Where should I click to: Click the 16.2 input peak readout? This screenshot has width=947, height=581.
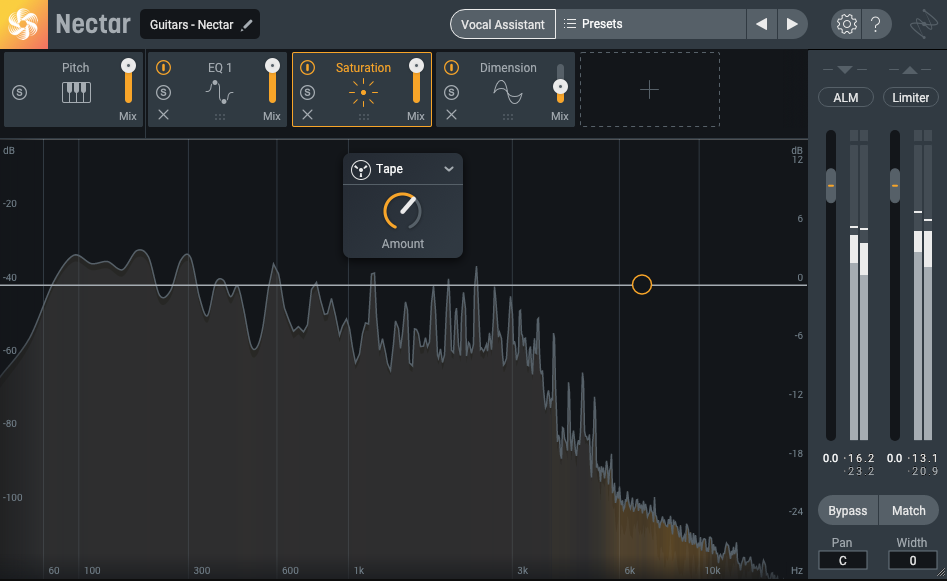click(x=859, y=458)
